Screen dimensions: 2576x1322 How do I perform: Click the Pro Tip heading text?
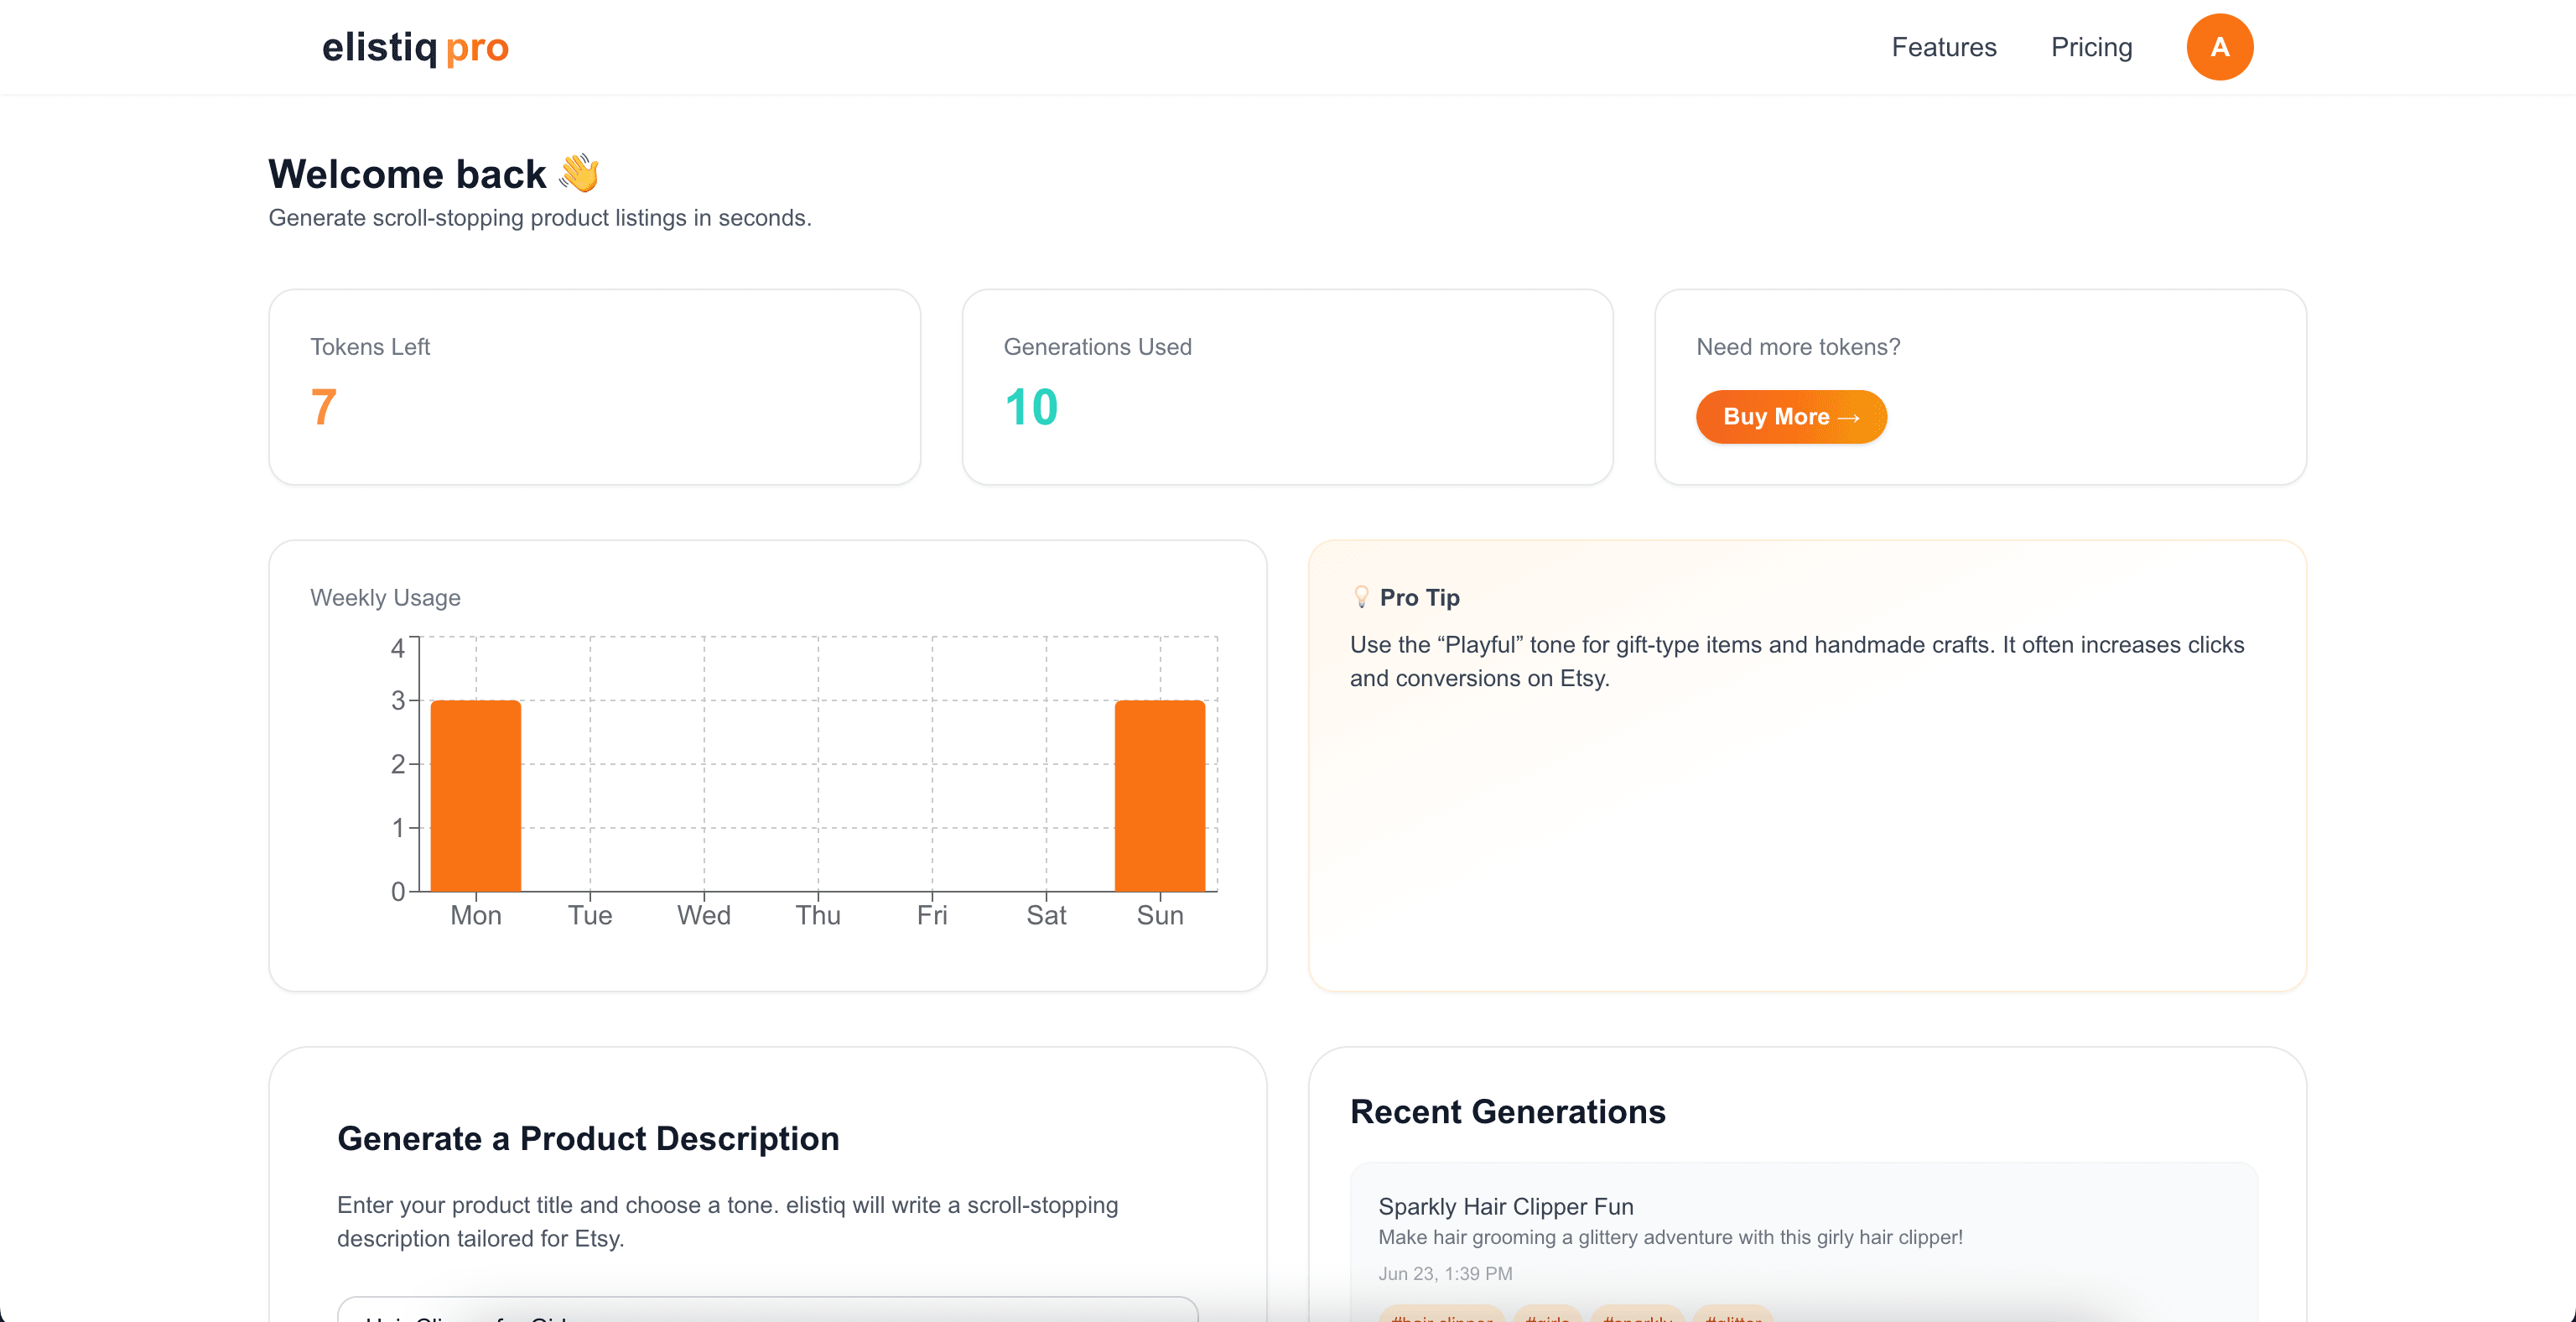coord(1419,597)
